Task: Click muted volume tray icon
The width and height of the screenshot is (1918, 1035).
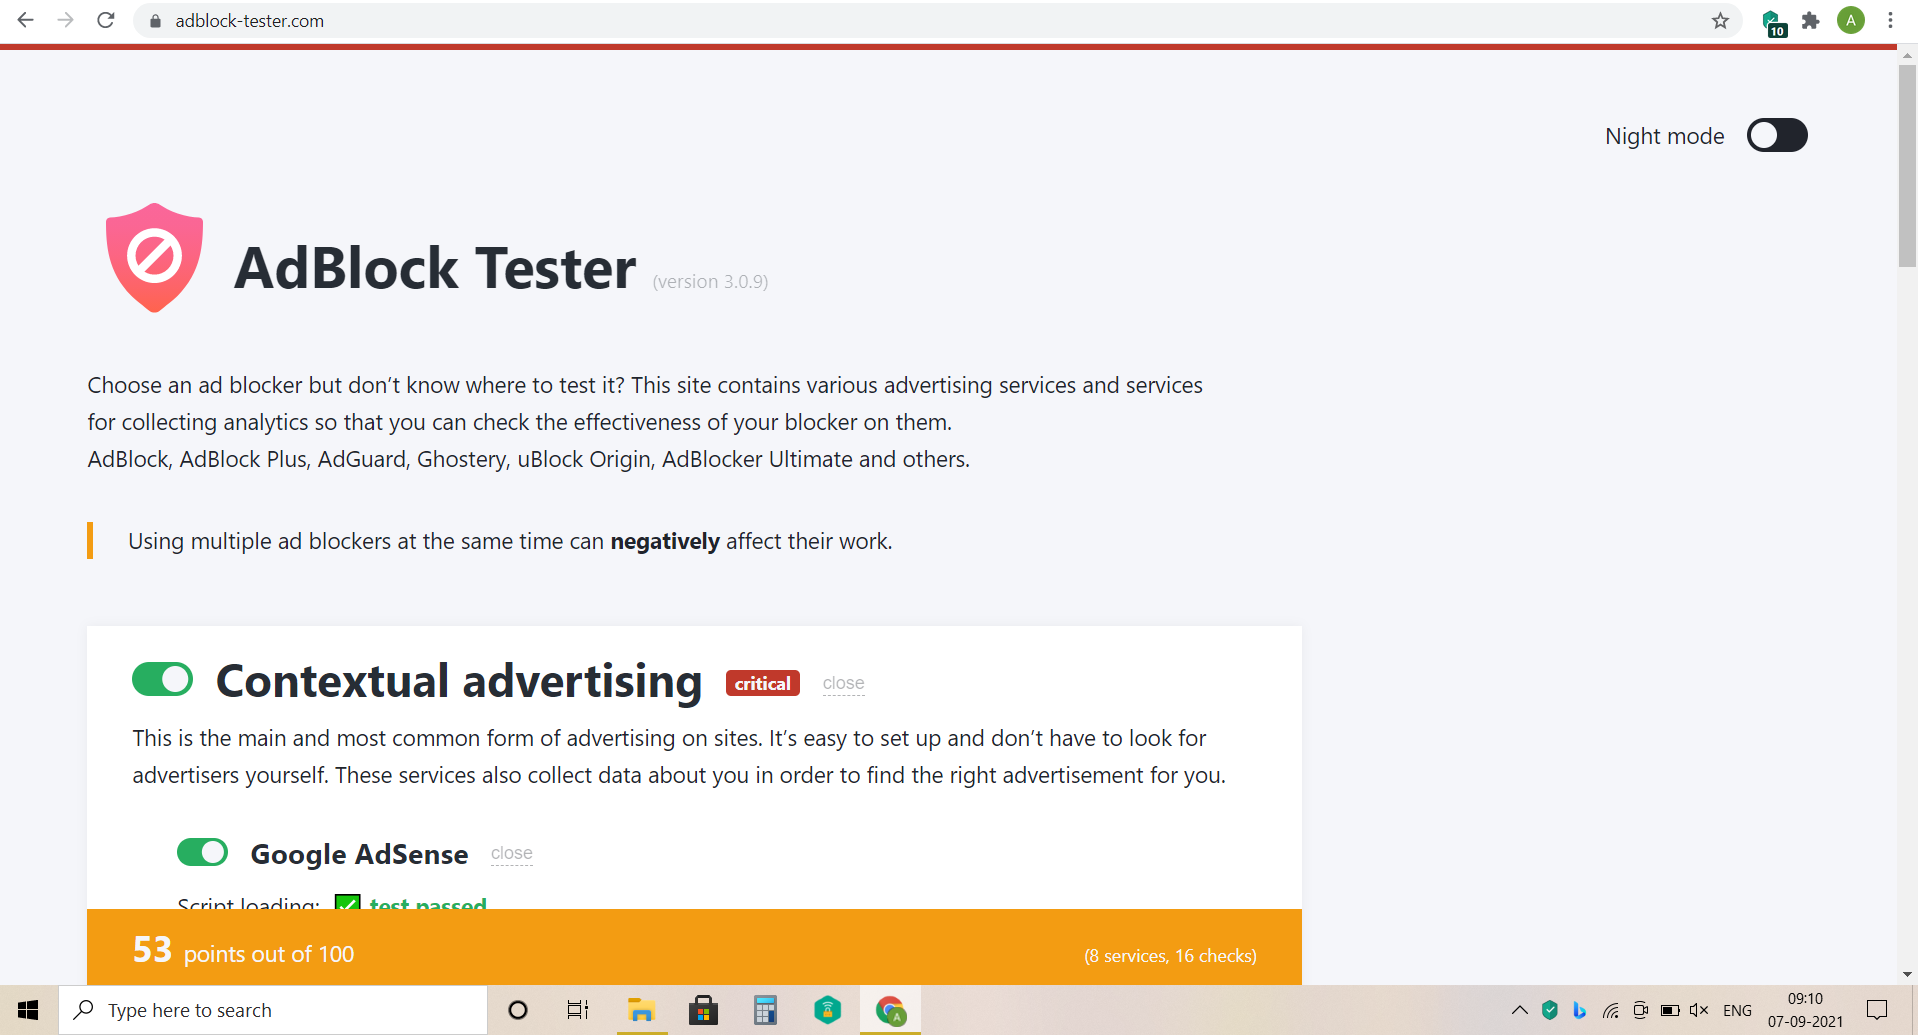Action: (x=1698, y=1010)
